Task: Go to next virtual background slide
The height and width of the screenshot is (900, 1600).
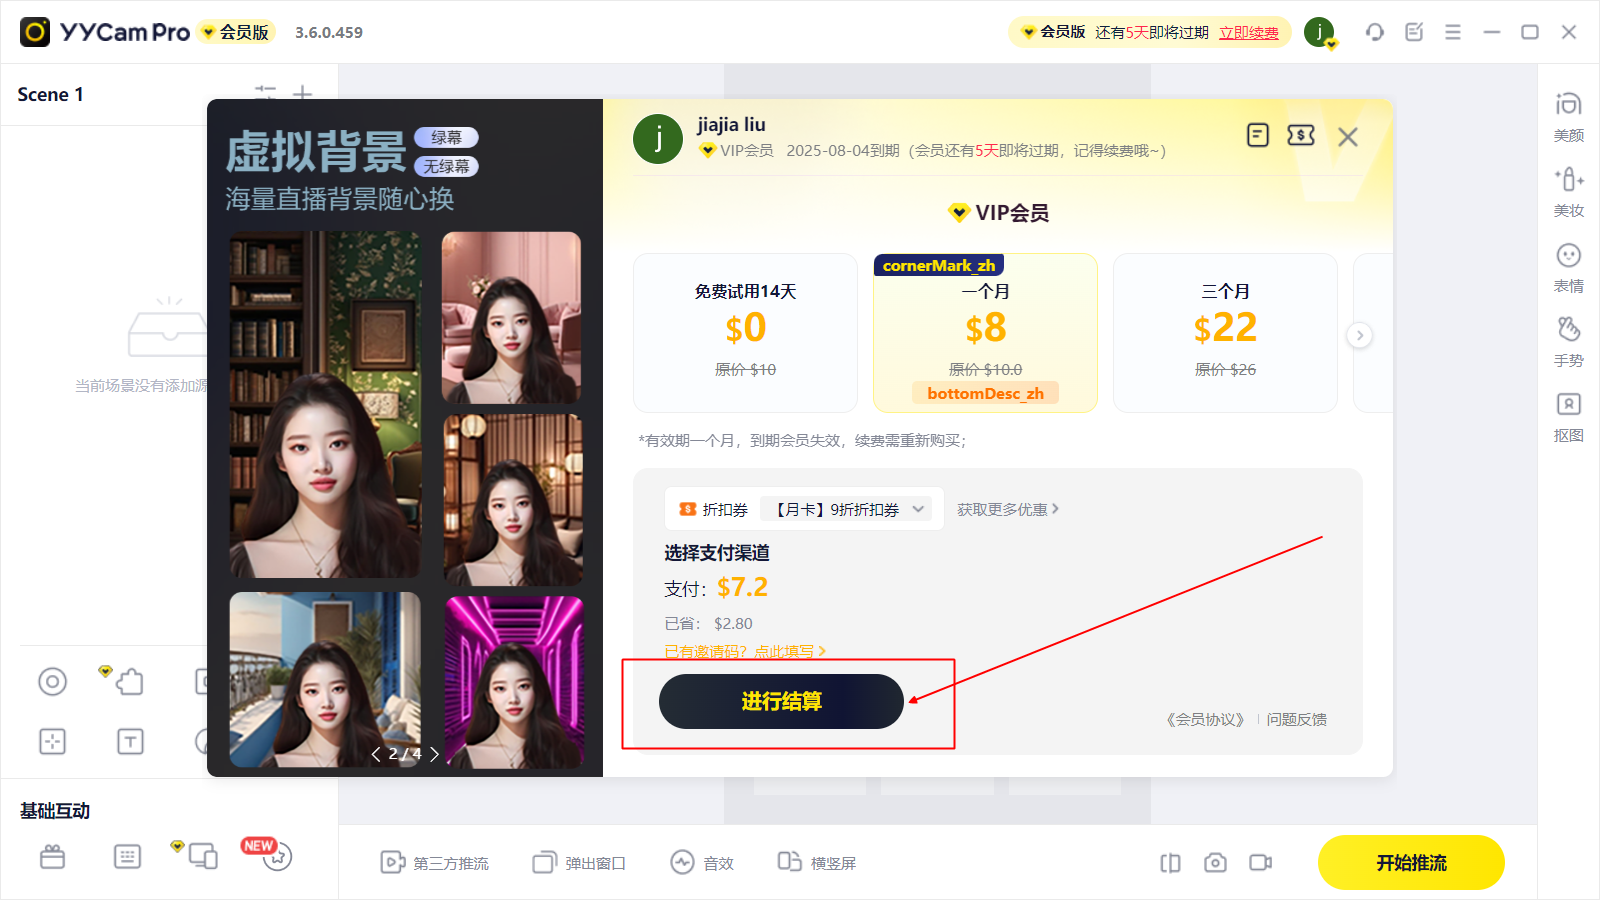Action: pyautogui.click(x=435, y=754)
